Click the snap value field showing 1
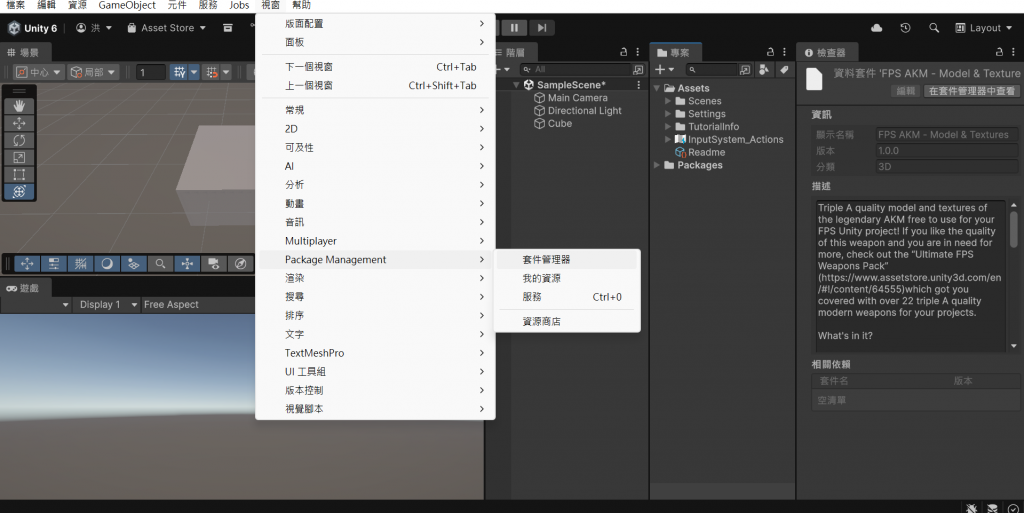Image resolution: width=1024 pixels, height=513 pixels. (151, 72)
